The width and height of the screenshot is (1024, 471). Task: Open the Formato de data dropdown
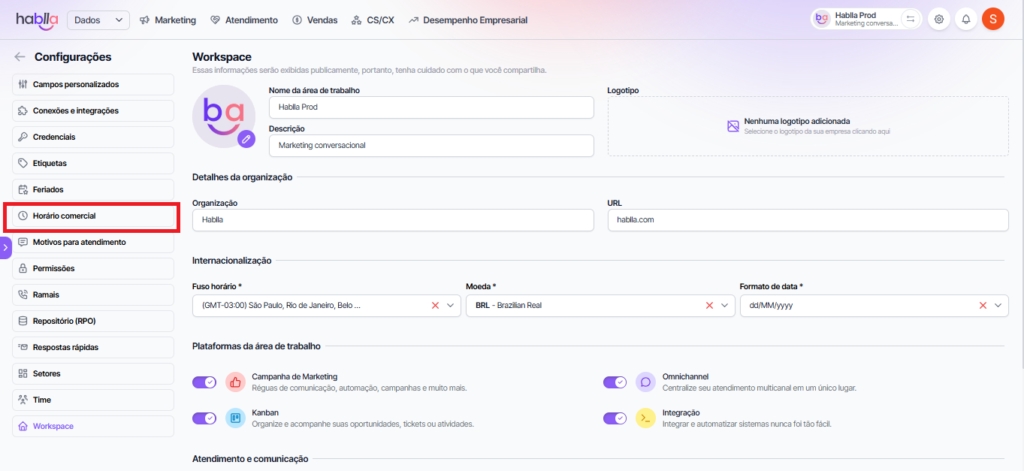998,306
